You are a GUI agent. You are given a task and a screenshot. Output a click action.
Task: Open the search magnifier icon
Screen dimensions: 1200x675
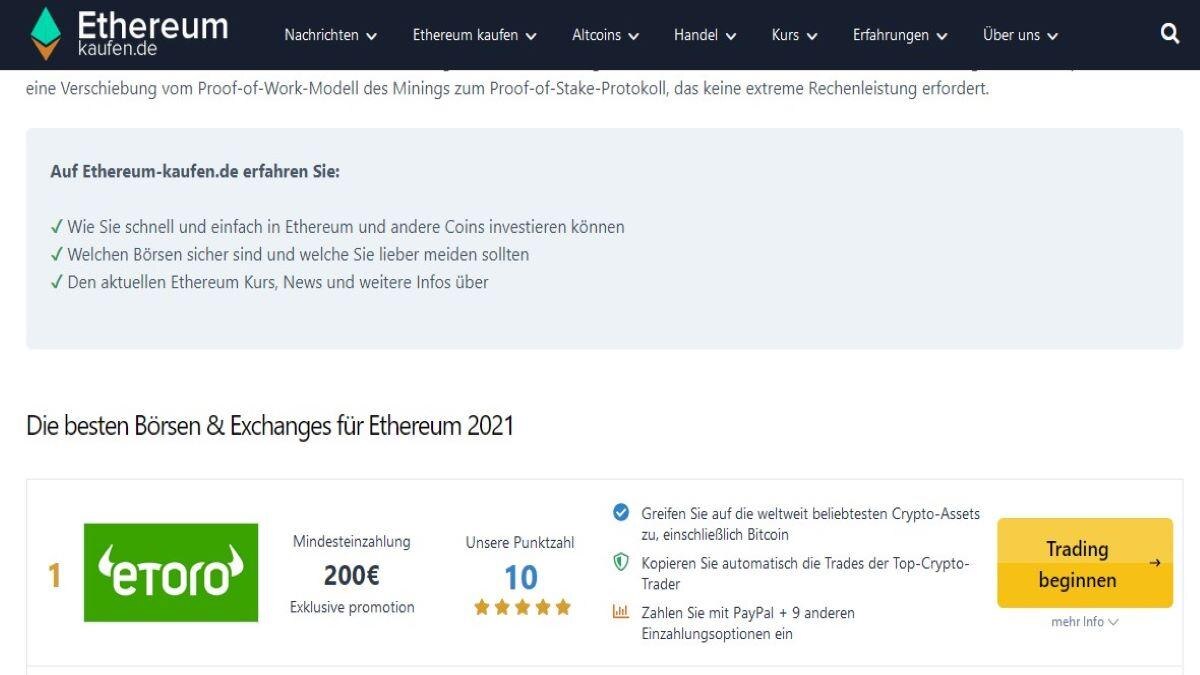tap(1169, 33)
